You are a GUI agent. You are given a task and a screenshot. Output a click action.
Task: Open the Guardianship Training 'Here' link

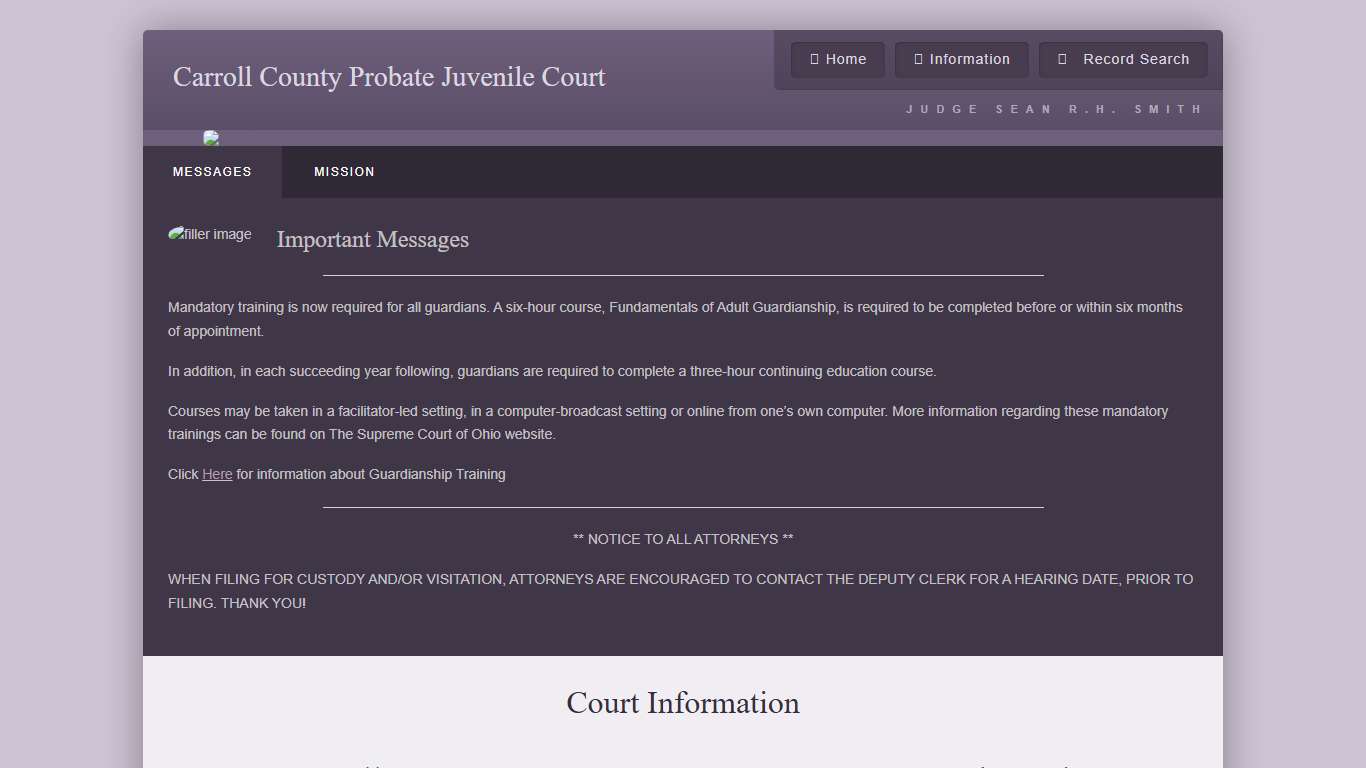(x=217, y=474)
